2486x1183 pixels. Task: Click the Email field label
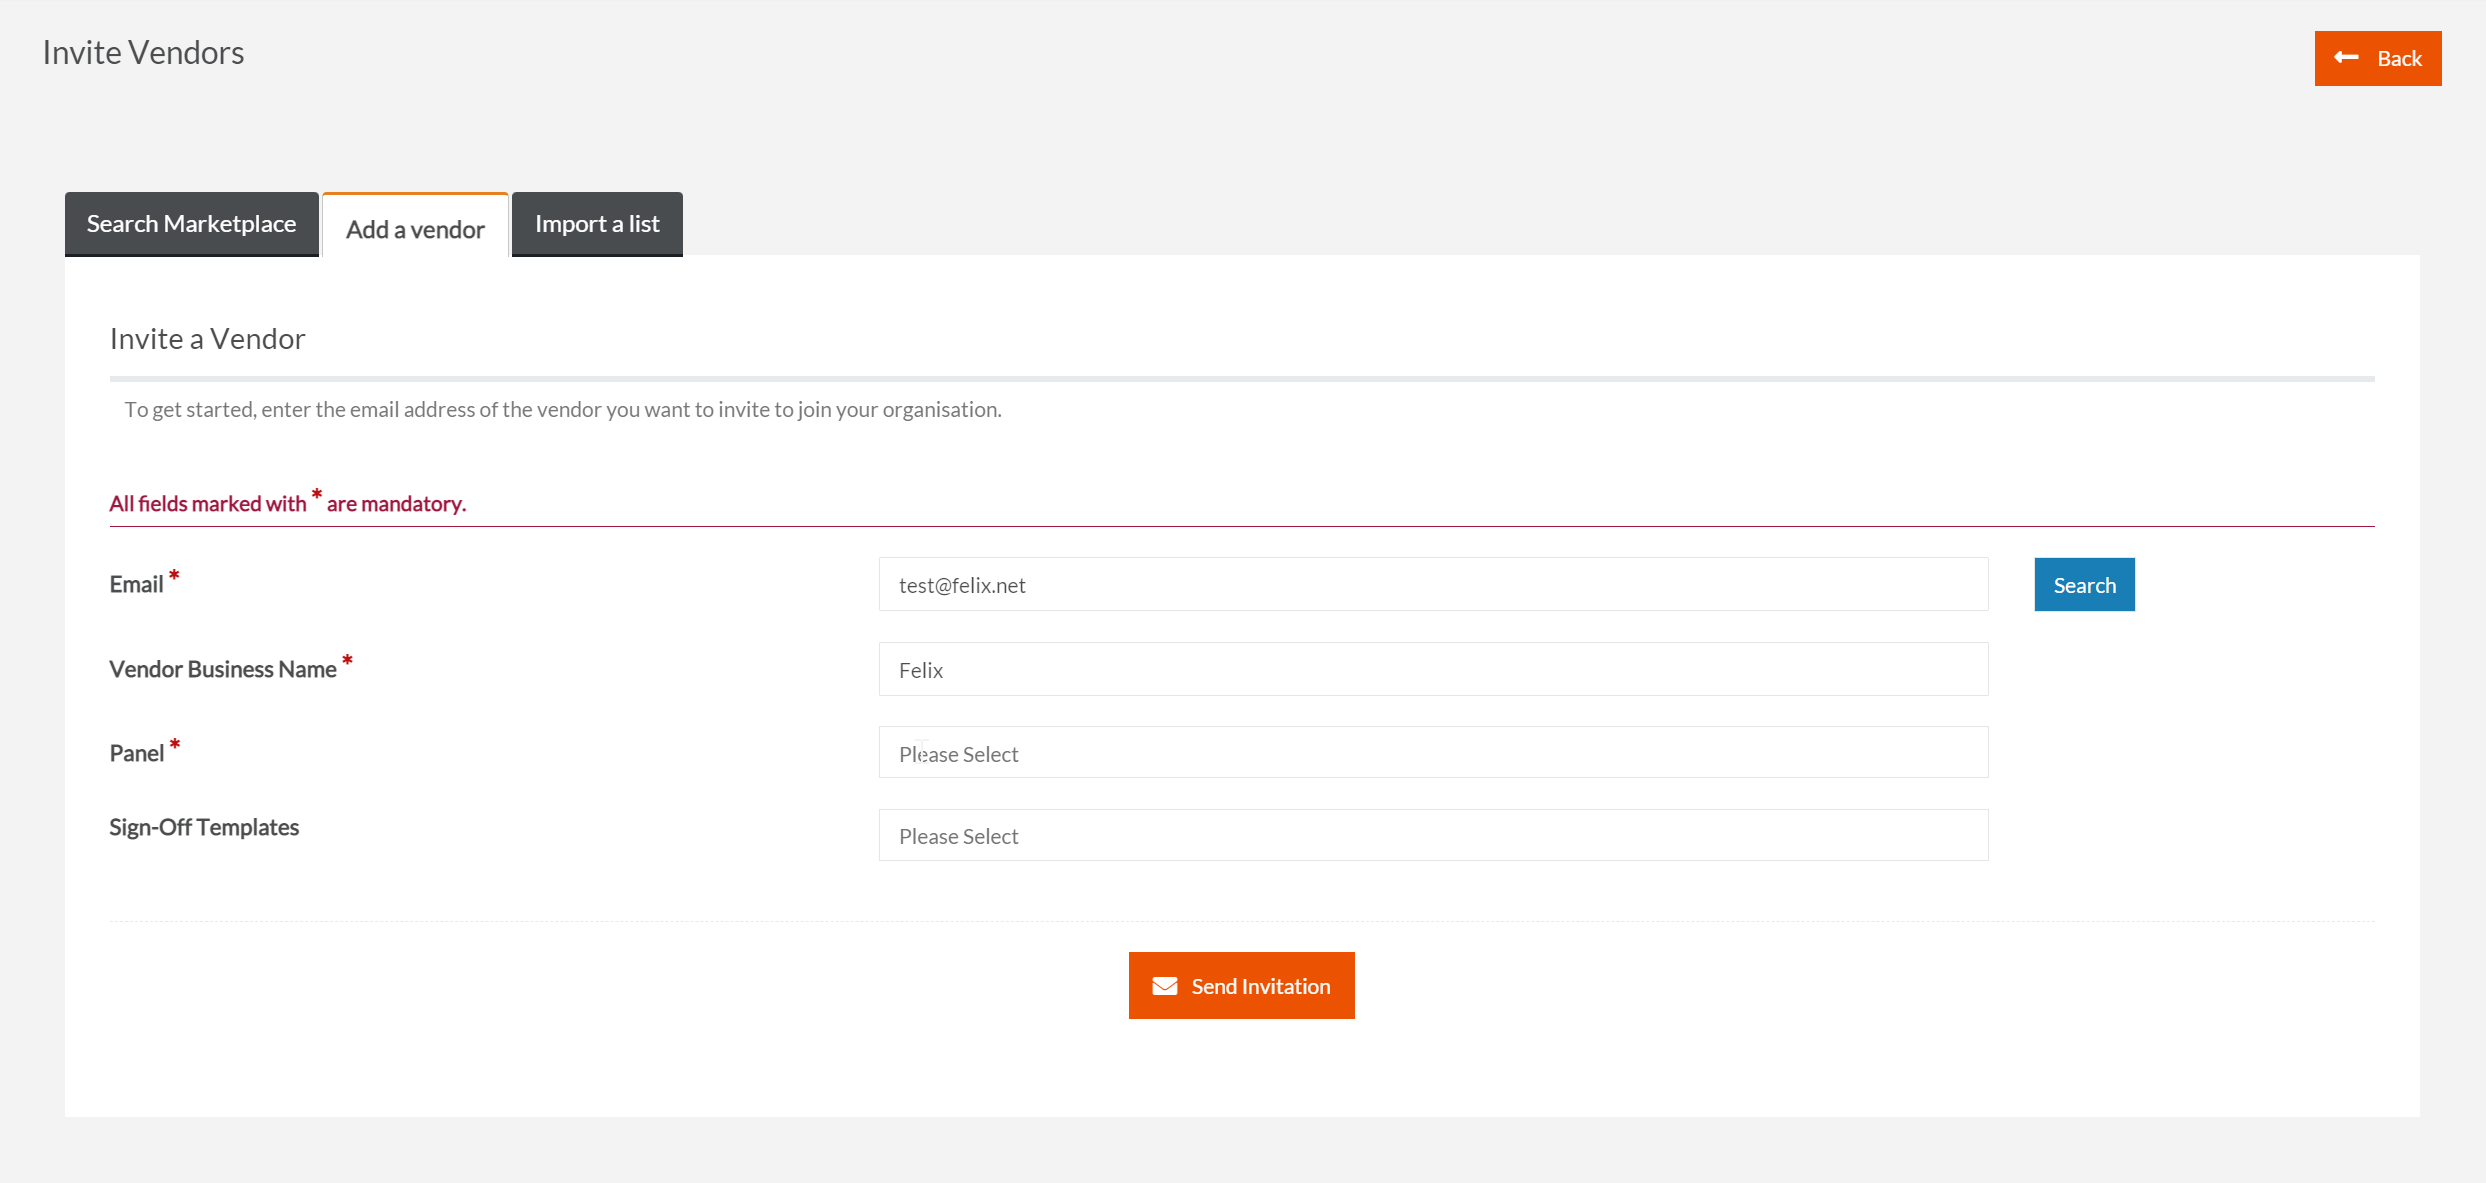point(136,585)
